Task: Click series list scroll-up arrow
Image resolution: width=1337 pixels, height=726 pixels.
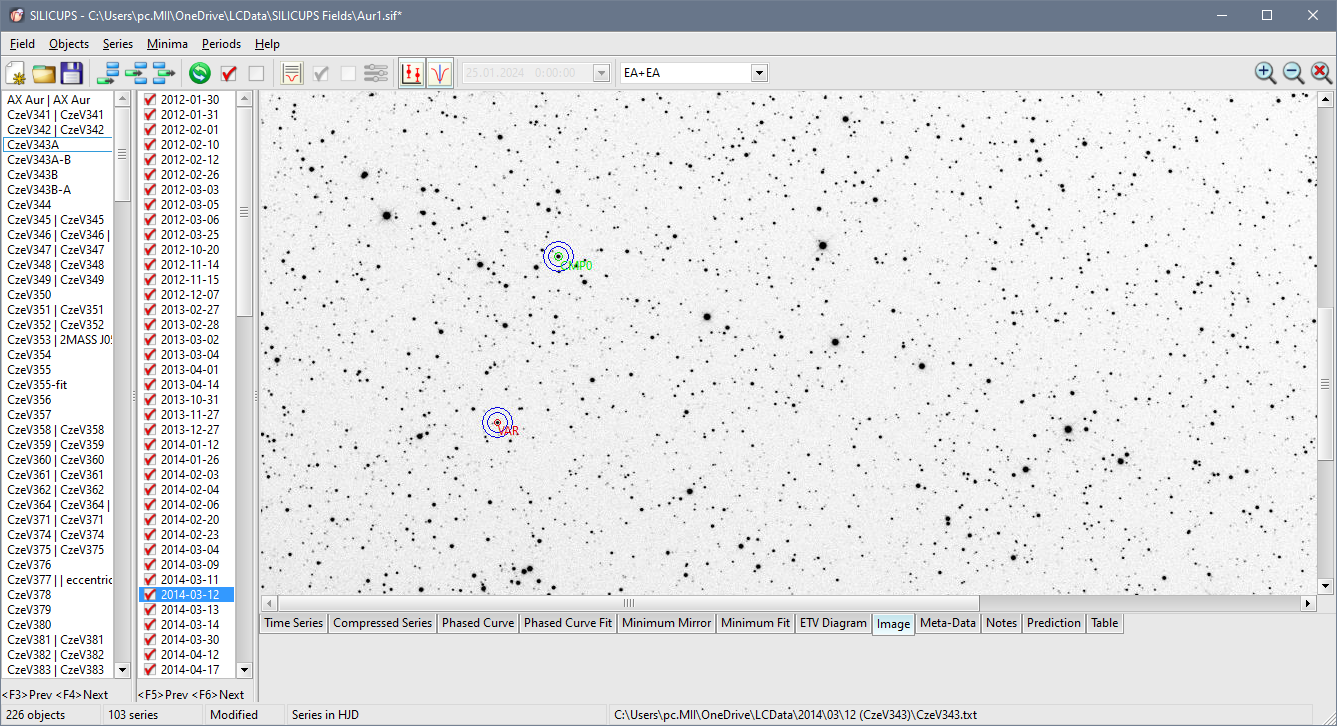Action: pos(245,99)
